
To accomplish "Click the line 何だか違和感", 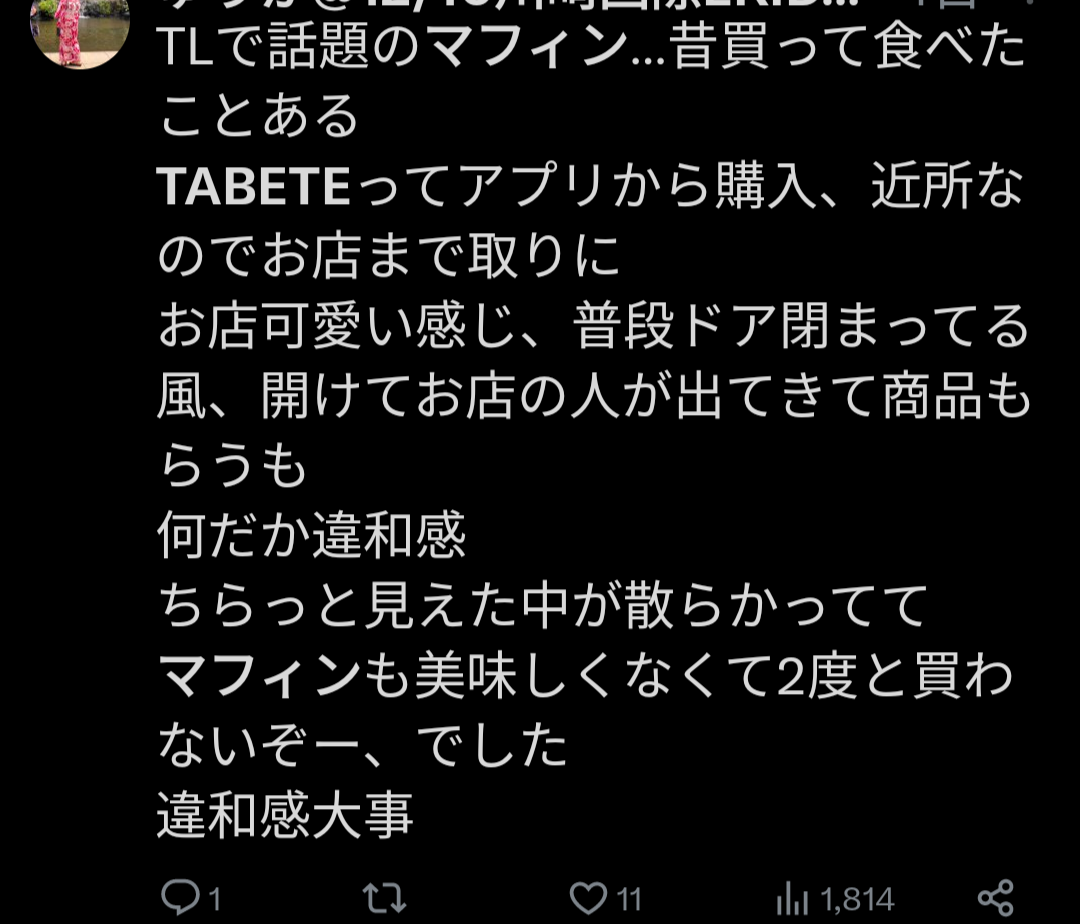I will tap(312, 536).
